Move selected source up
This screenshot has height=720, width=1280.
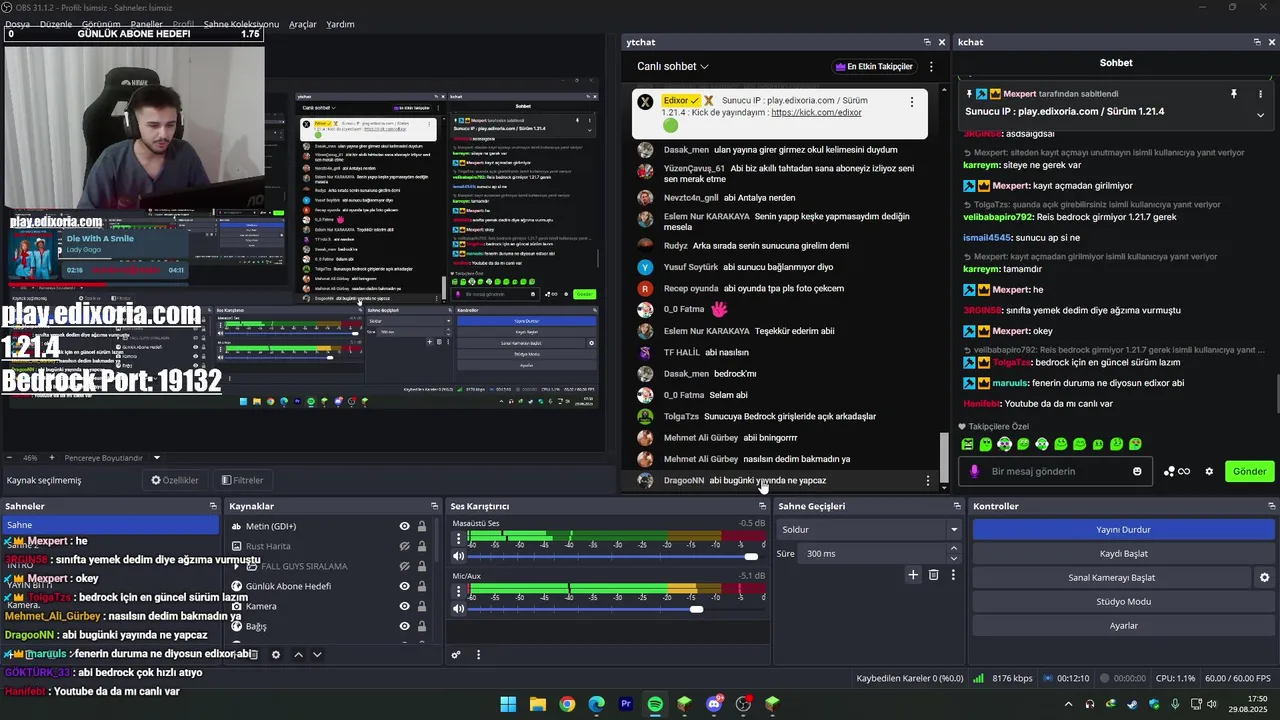pyautogui.click(x=298, y=655)
